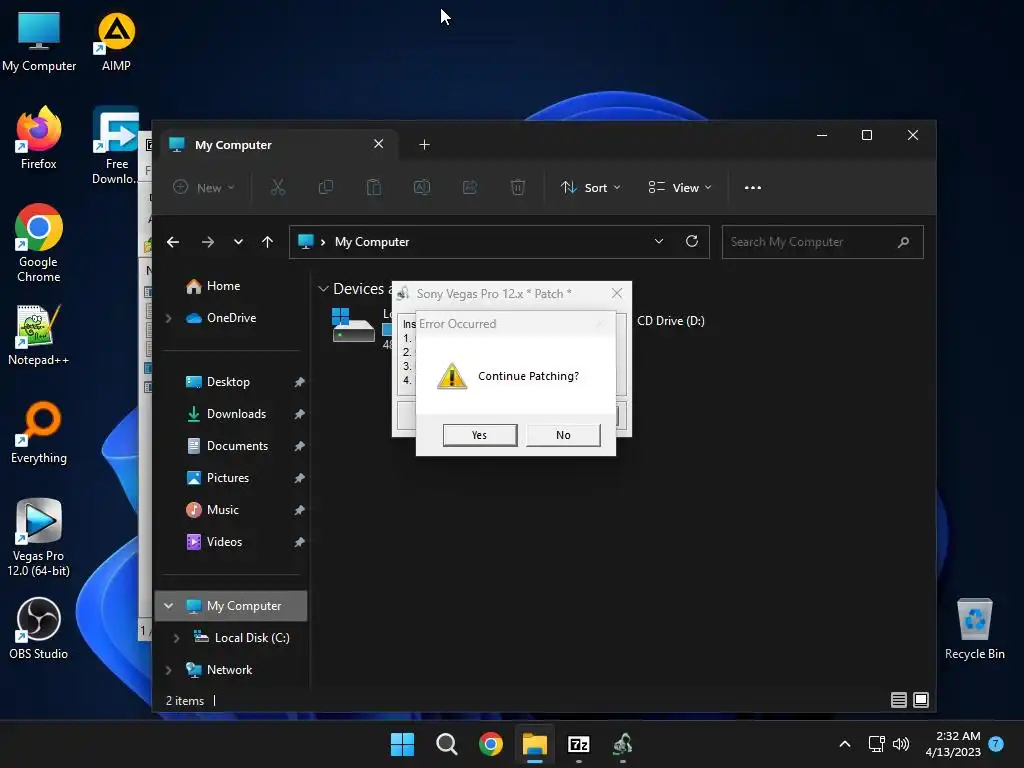Expand the Network tree node

point(168,669)
